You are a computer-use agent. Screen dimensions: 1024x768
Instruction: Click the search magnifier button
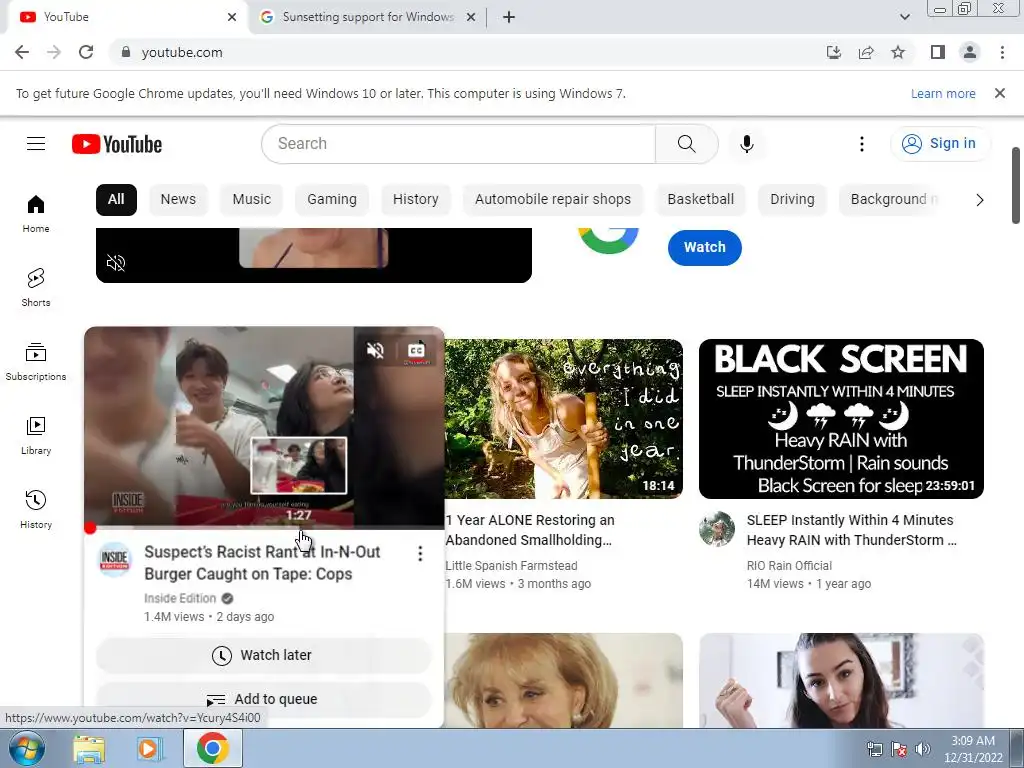(x=686, y=144)
